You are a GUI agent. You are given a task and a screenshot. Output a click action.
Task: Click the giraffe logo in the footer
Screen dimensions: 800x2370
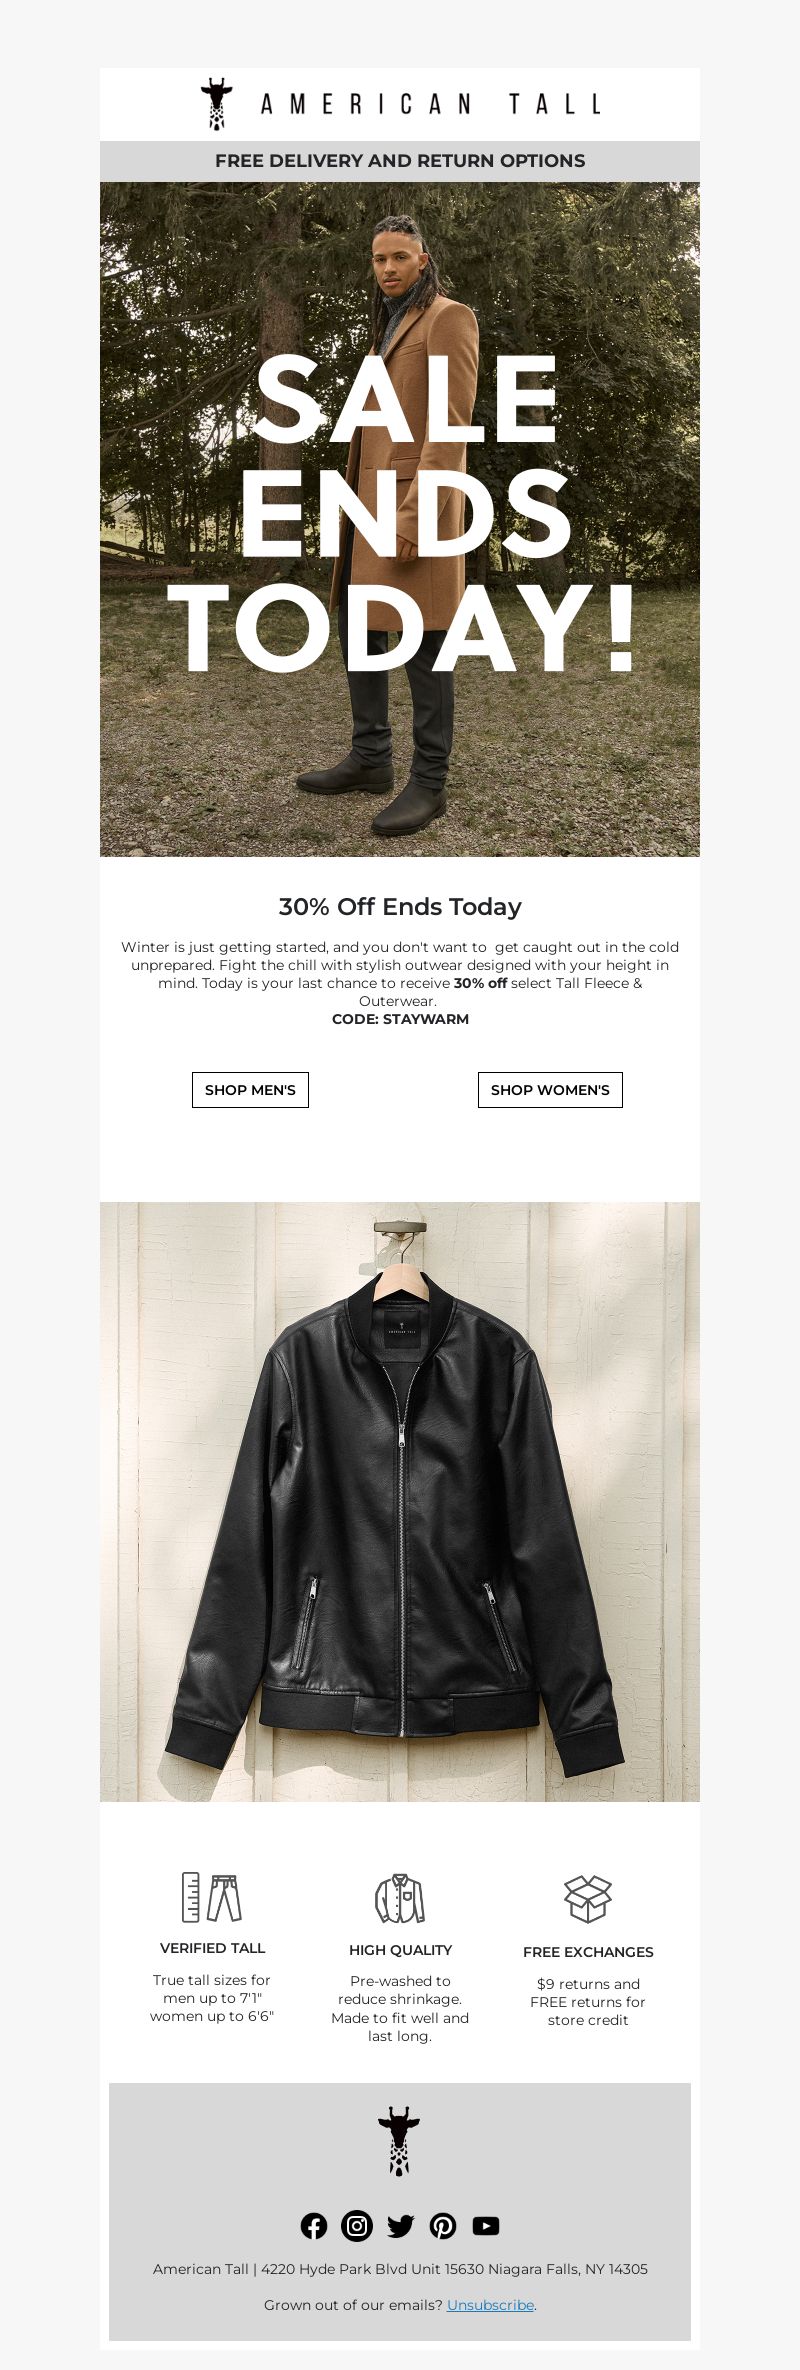point(399,2141)
